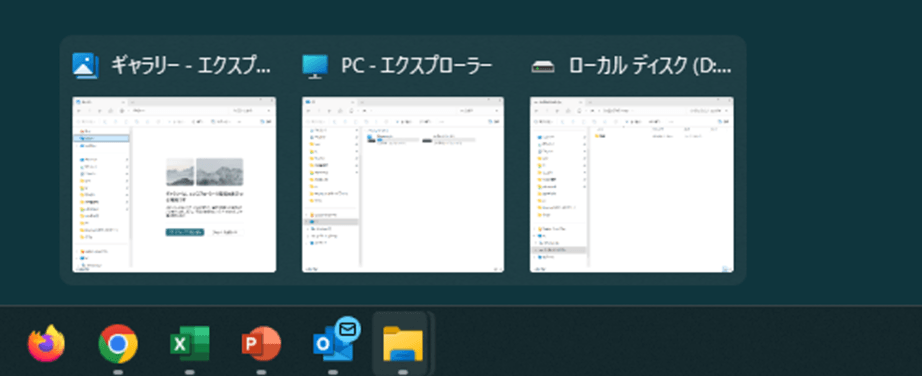Click the PC monitor icon in preview header
The height and width of the screenshot is (376, 922).
(315, 66)
